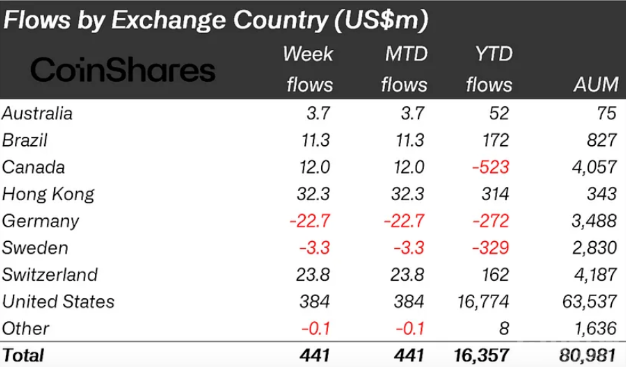Screen dimensions: 626x367
Task: Click total AUM value 80,981
Action: point(588,355)
